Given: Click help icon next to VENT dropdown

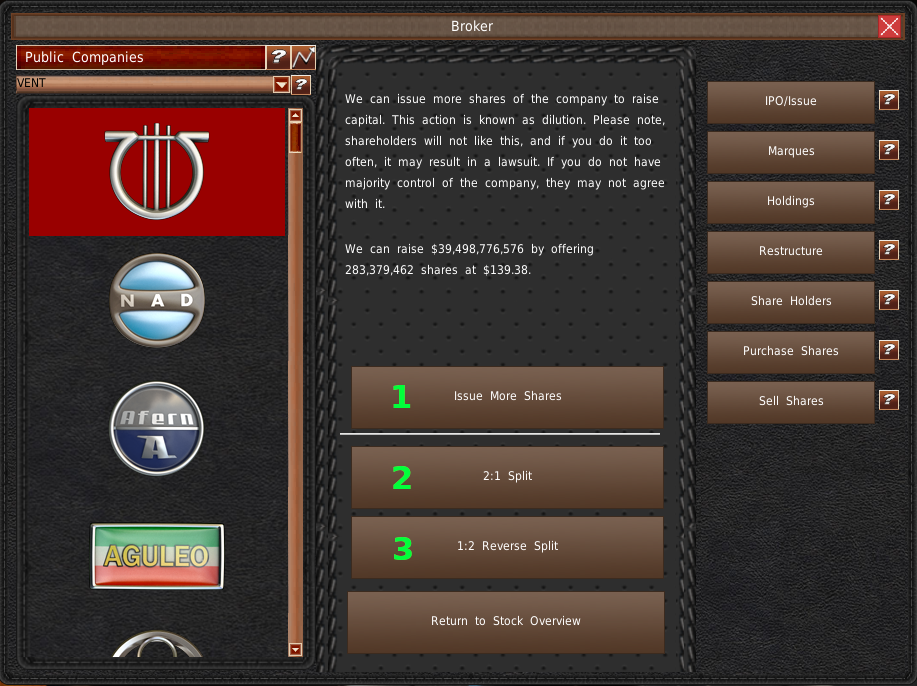Looking at the screenshot, I should 301,85.
